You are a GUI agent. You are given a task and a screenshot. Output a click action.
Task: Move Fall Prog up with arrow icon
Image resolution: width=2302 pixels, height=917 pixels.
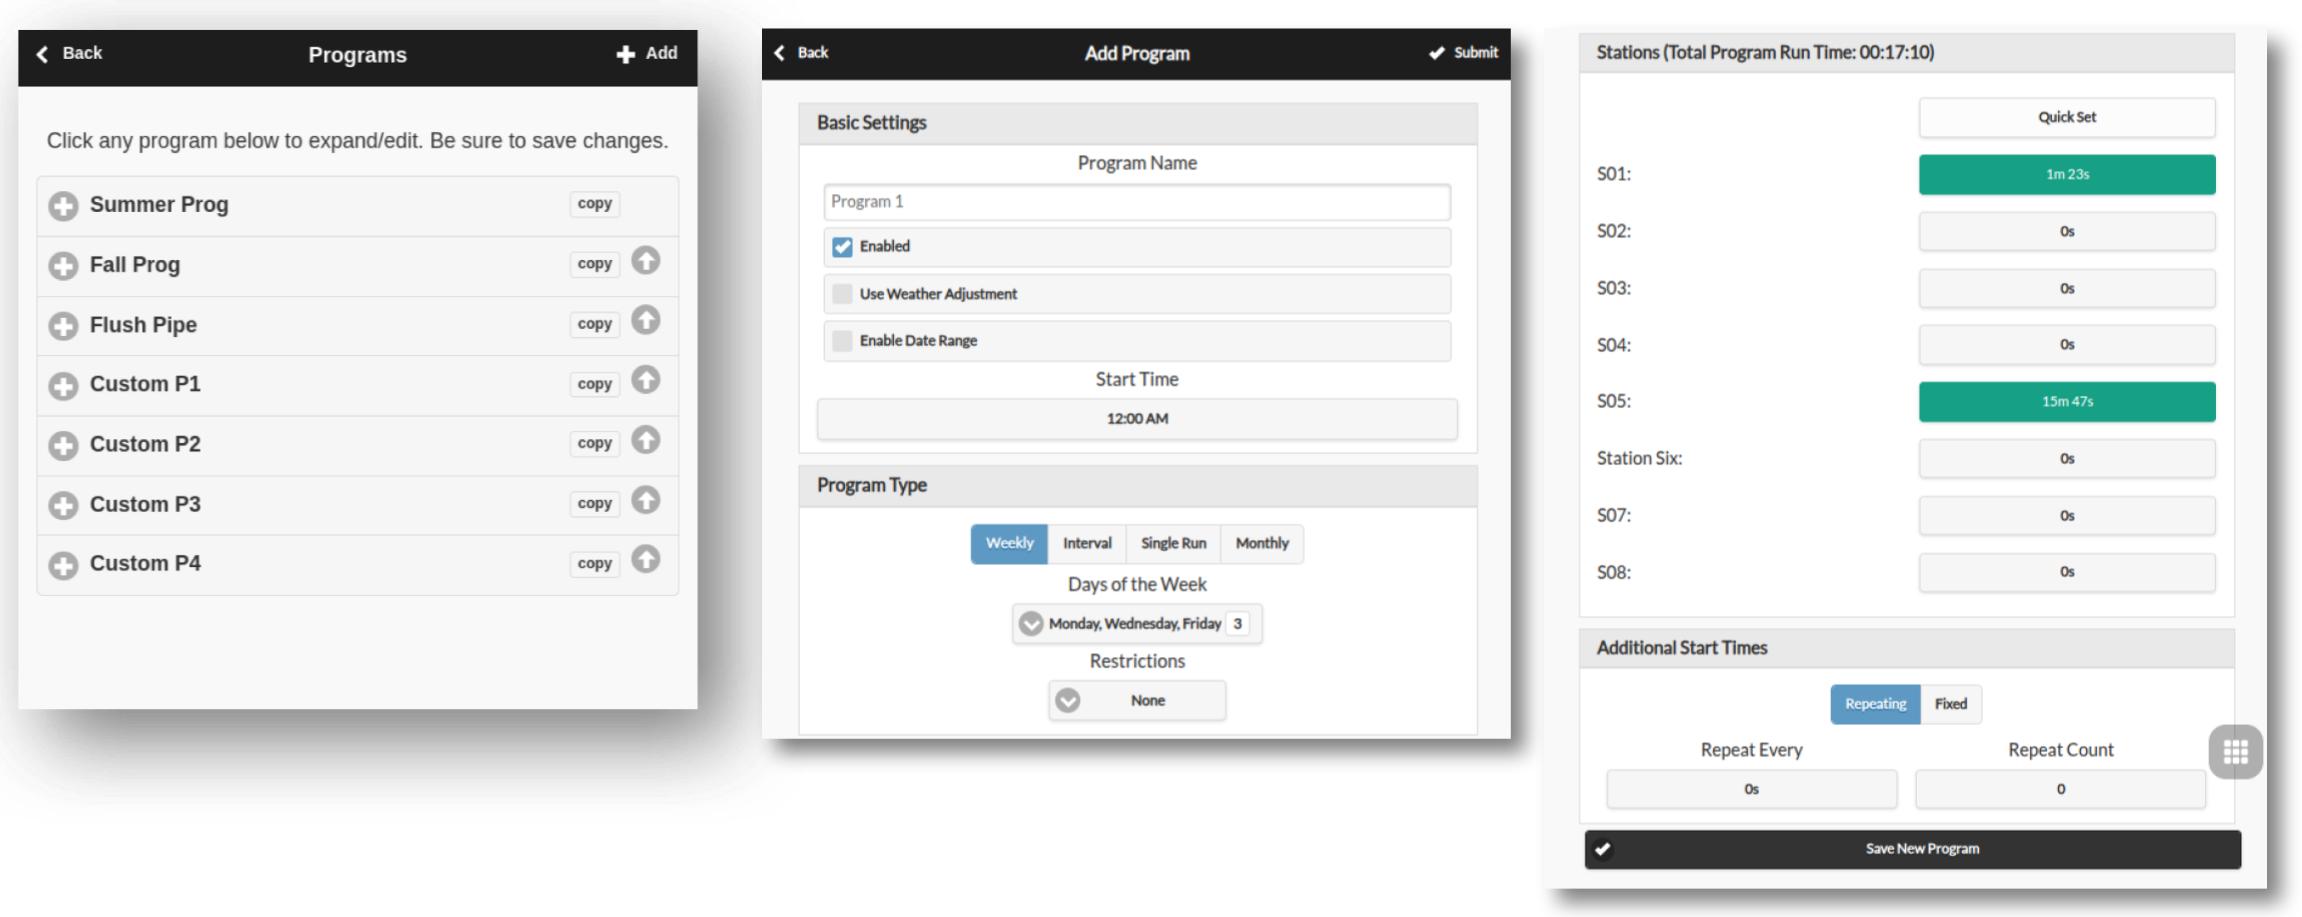point(646,261)
